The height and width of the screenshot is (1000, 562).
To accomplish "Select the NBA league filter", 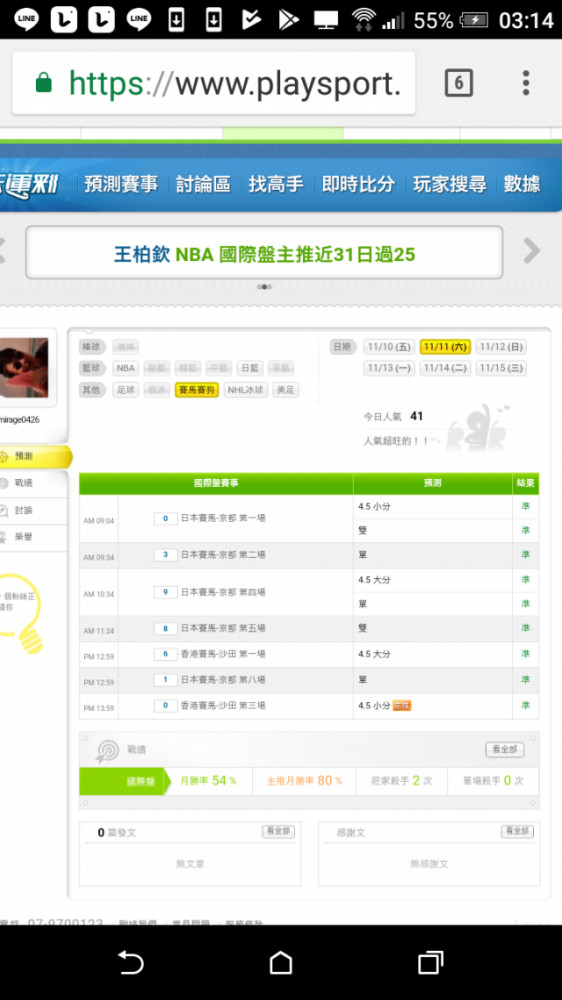I will tap(126, 368).
